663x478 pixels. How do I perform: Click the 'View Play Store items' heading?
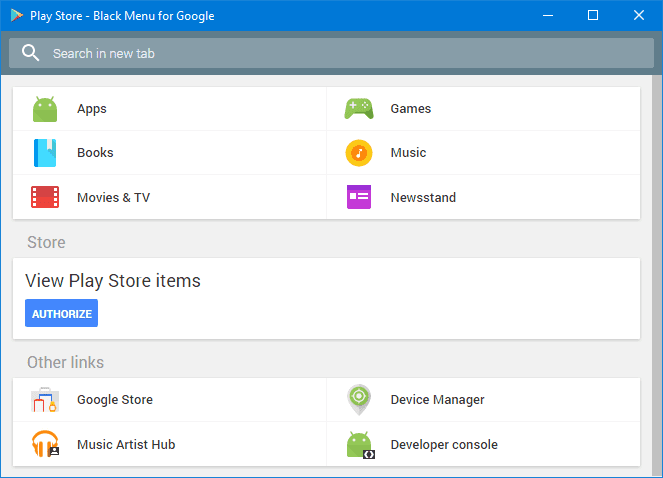pos(113,281)
